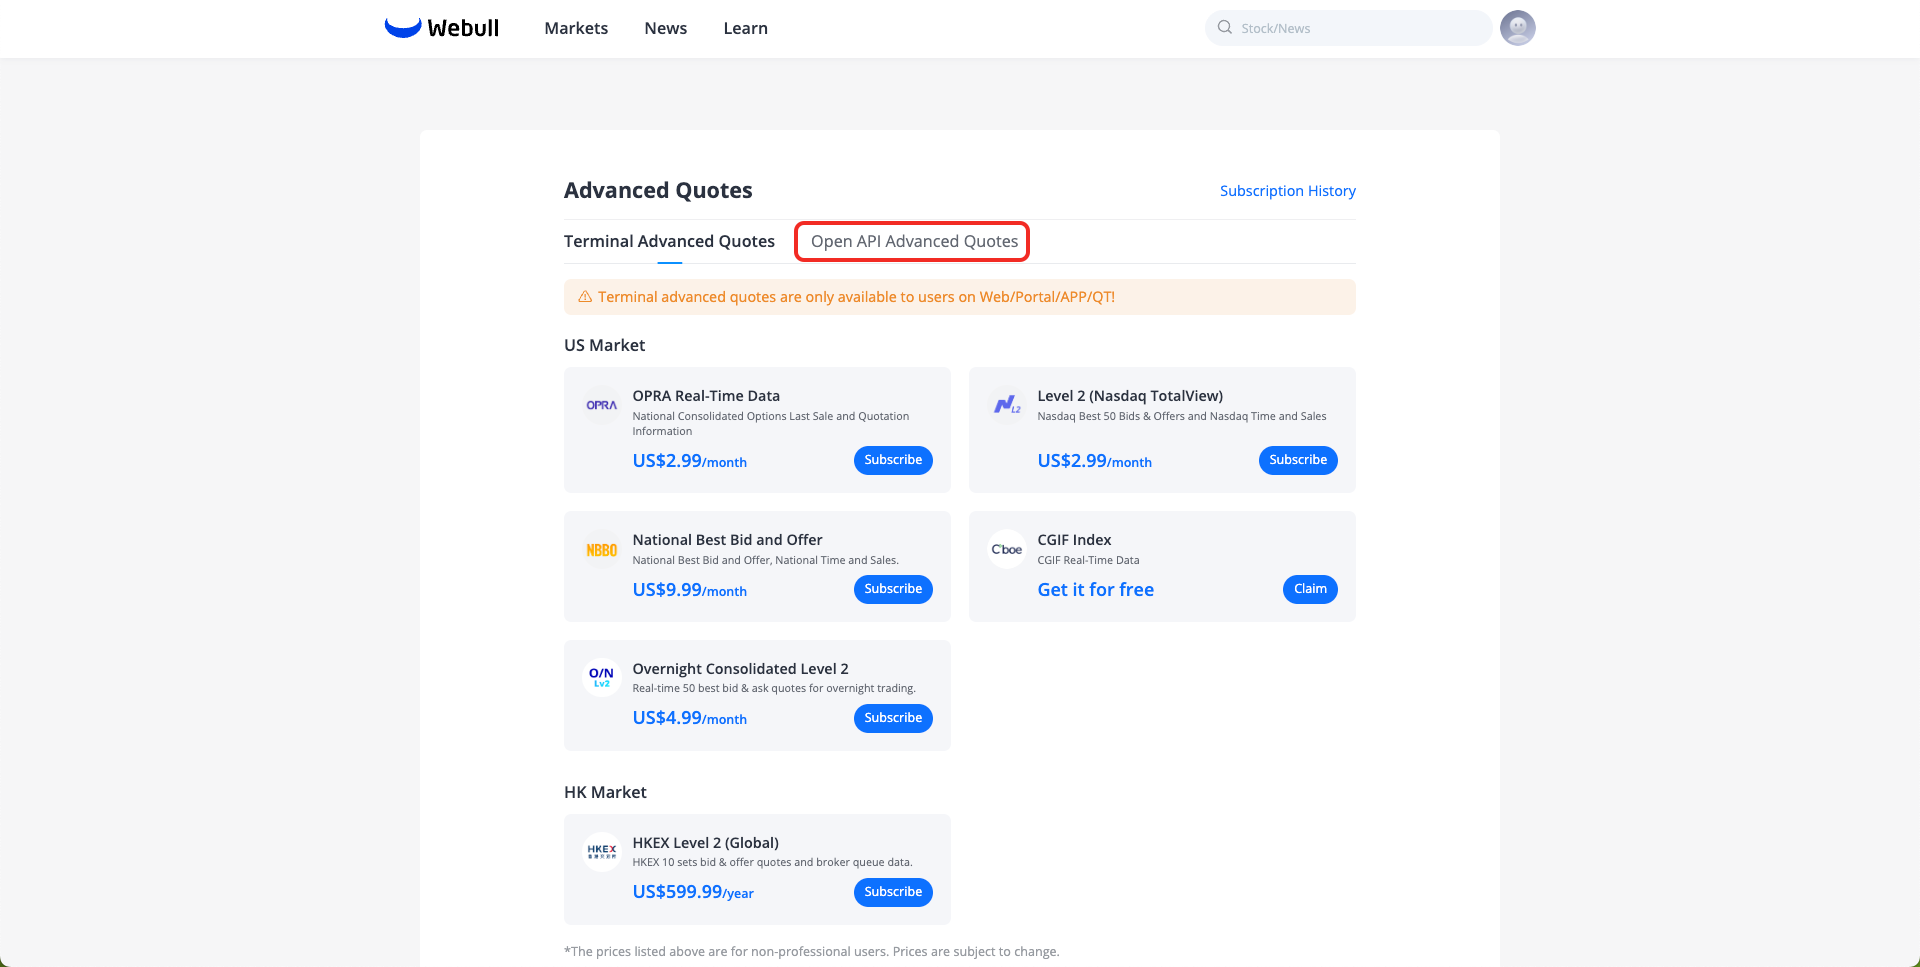This screenshot has width=1920, height=967.
Task: Click the Overnight O/N Lv2 icon
Action: pyautogui.click(x=602, y=678)
